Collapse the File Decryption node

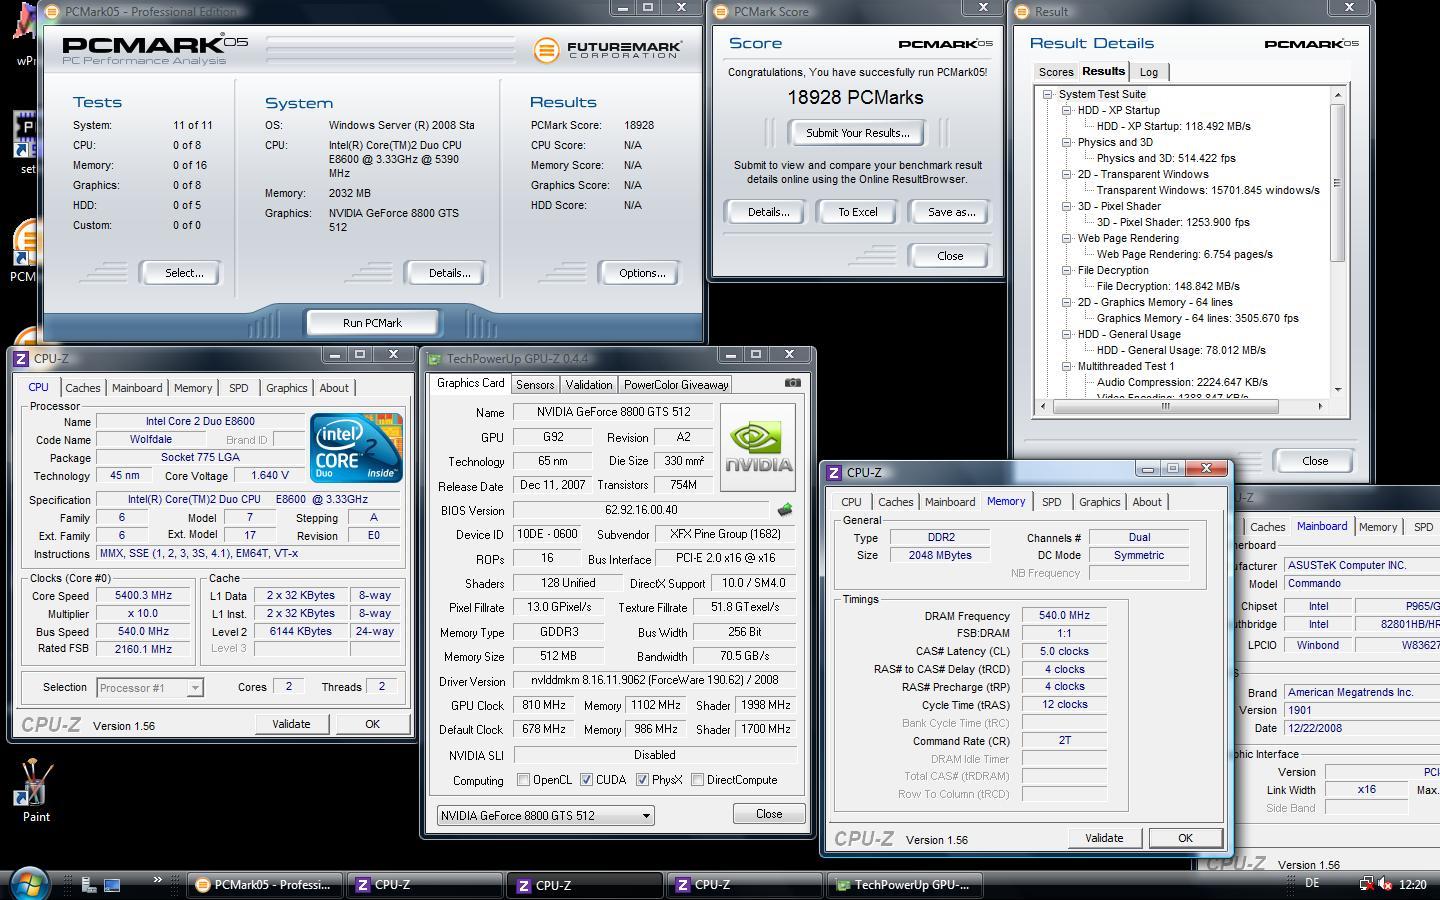[1066, 270]
